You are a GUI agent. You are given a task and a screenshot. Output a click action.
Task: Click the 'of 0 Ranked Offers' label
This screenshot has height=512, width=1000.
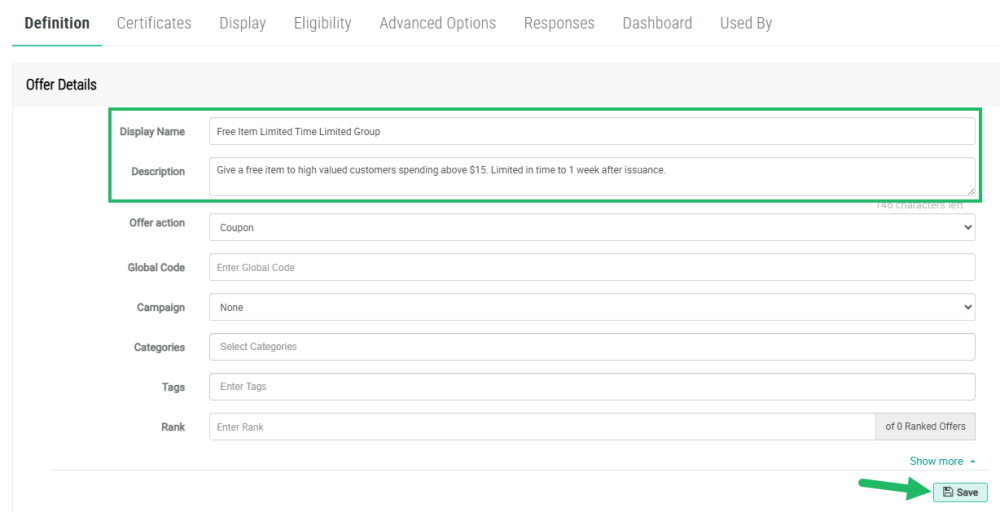[x=925, y=427]
